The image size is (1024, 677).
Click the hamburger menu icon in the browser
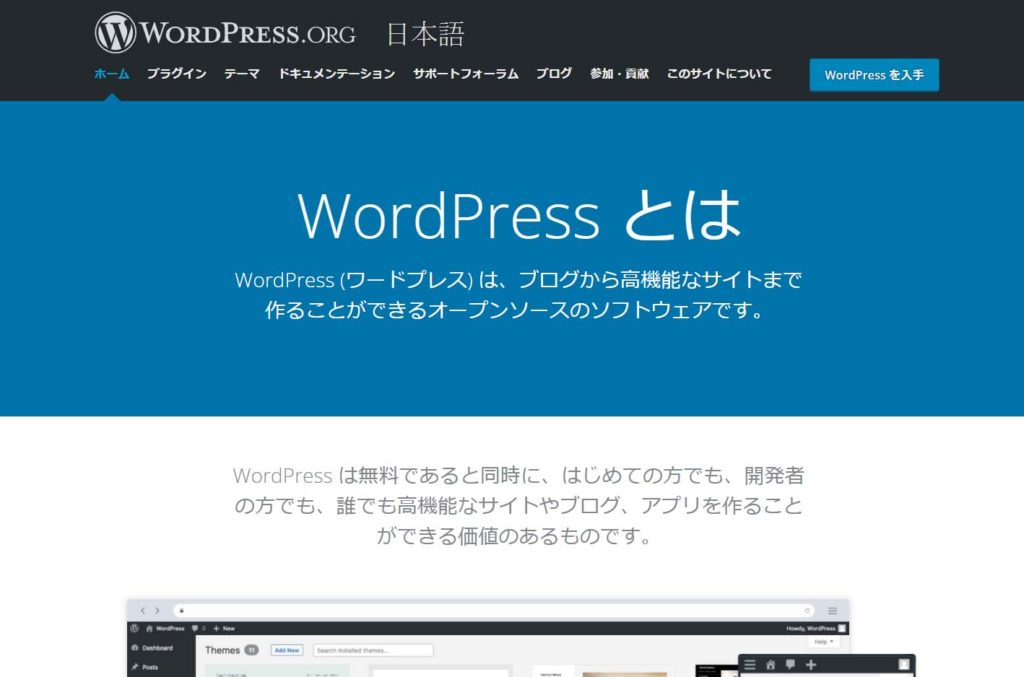click(x=831, y=609)
